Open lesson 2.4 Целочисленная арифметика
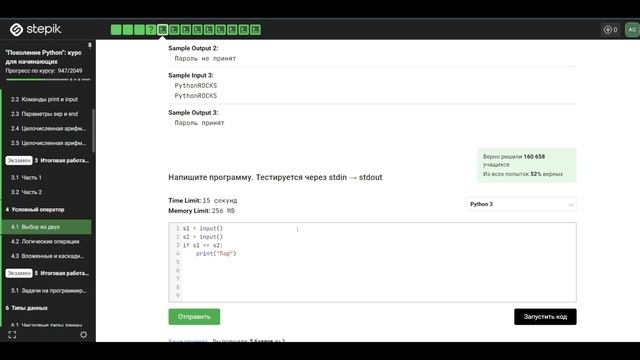 click(47, 129)
